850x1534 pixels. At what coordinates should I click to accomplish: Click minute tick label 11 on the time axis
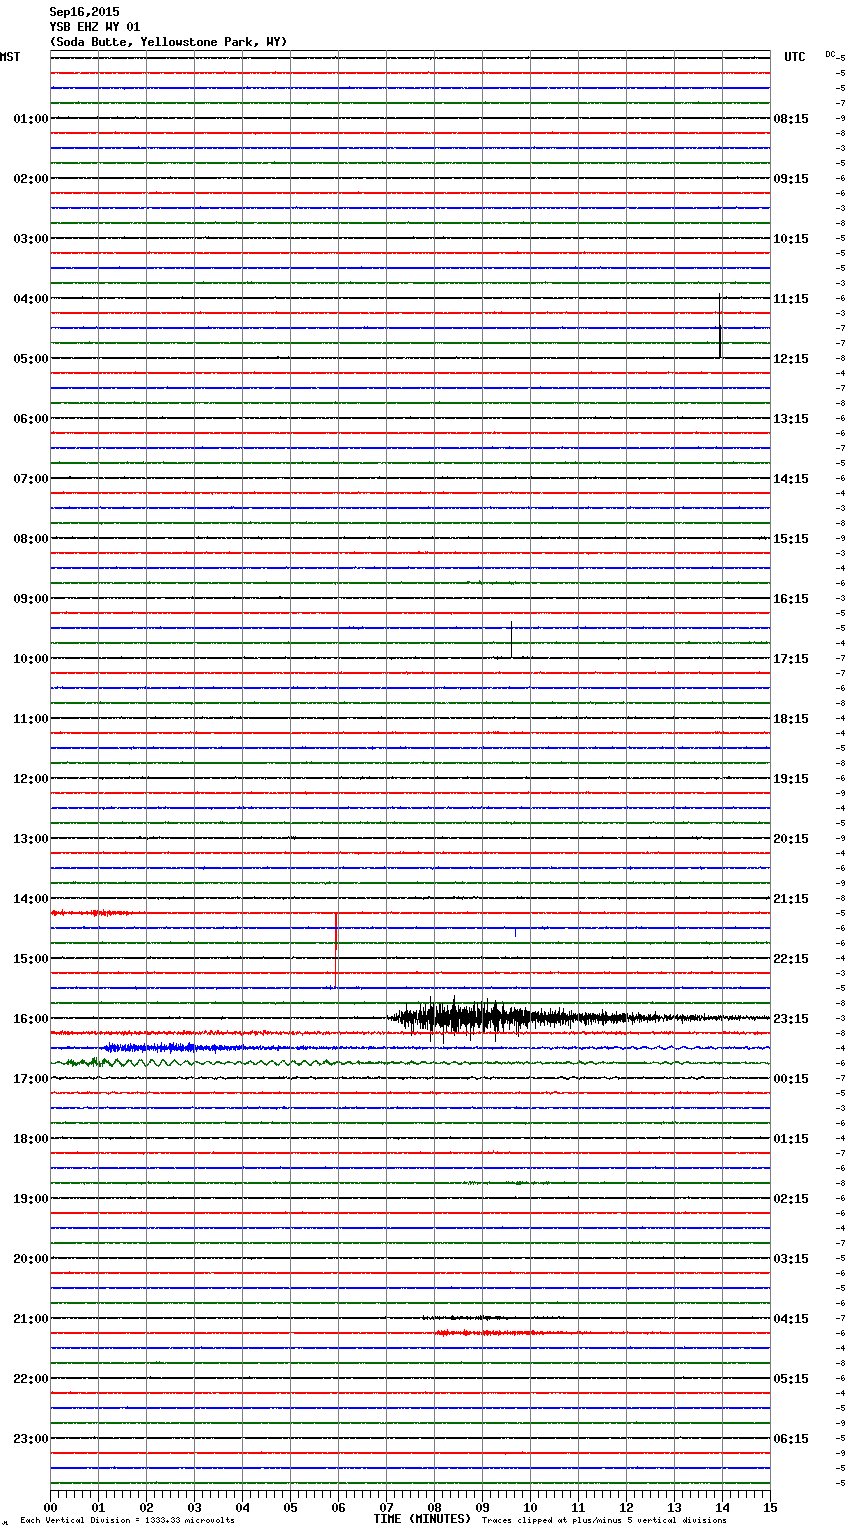pyautogui.click(x=578, y=1507)
